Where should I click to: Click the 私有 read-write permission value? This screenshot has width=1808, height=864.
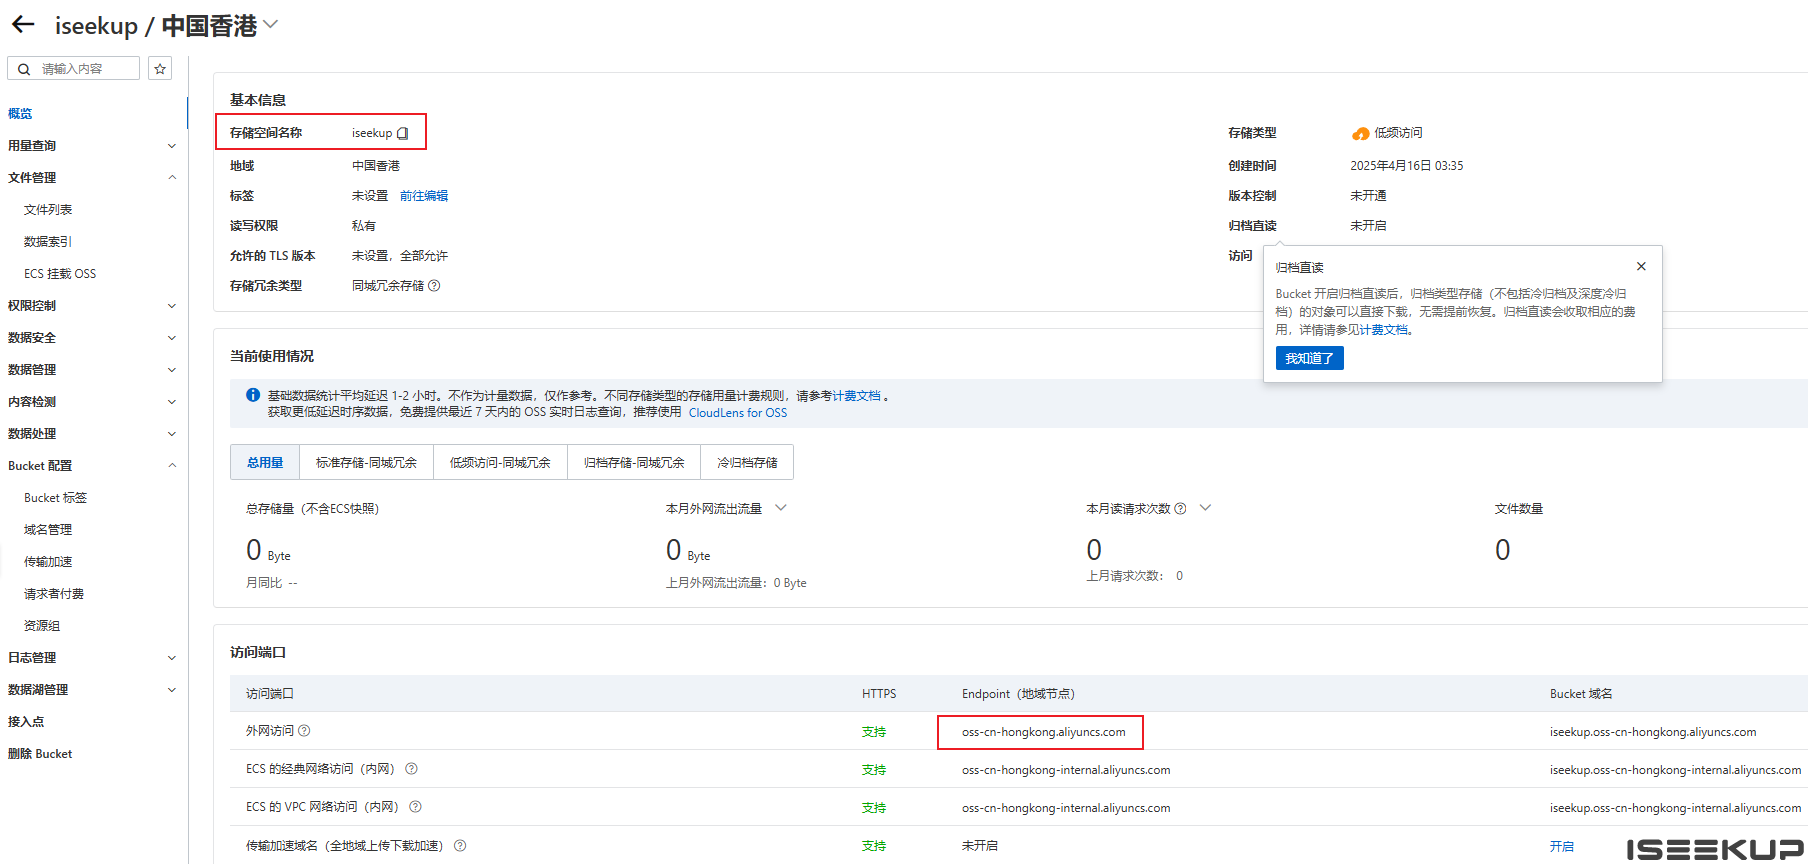tap(364, 226)
